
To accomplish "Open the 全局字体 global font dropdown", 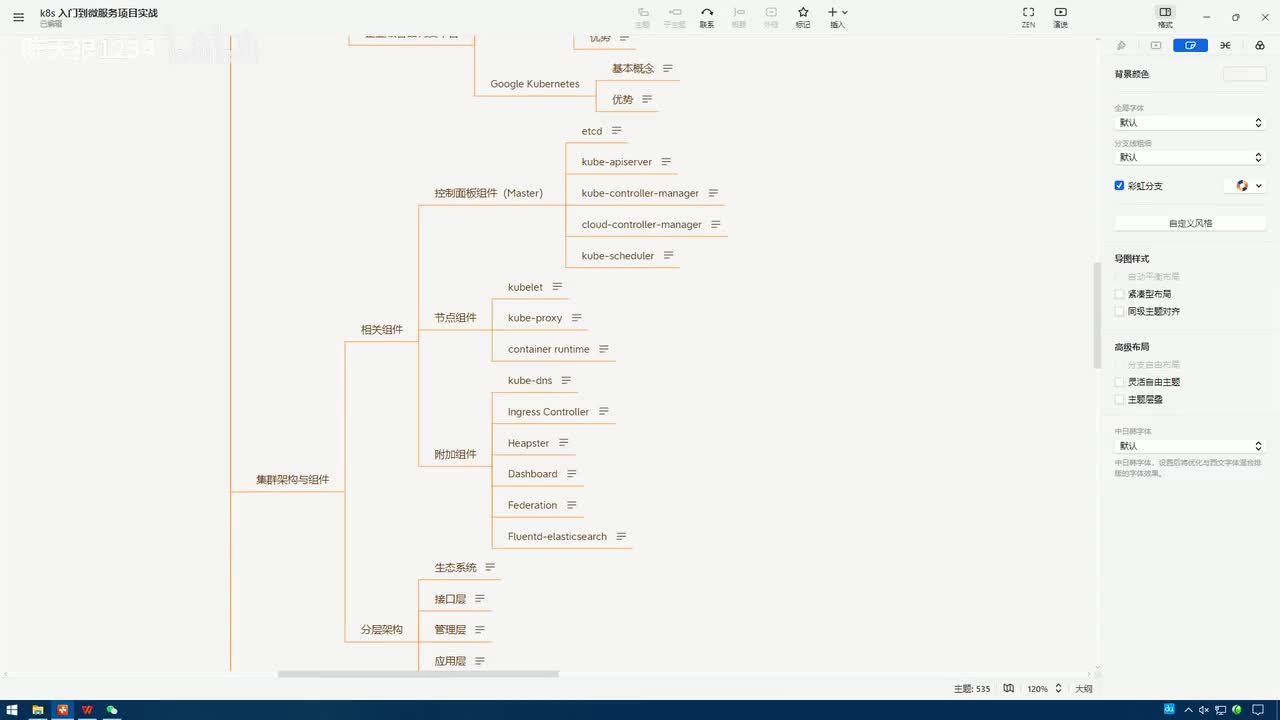I will coord(1190,122).
